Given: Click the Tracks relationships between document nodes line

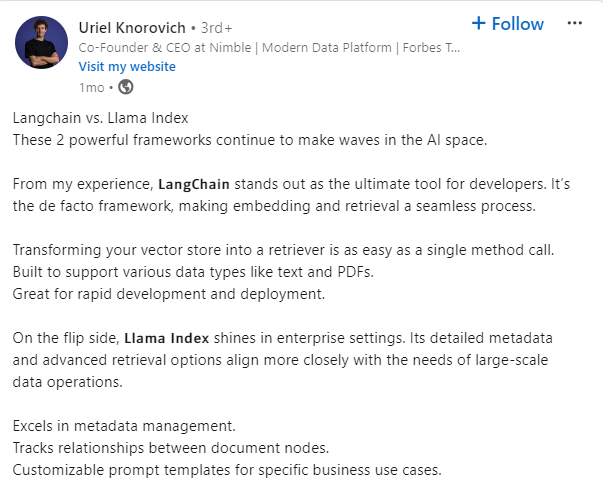Looking at the screenshot, I should pos(171,447).
